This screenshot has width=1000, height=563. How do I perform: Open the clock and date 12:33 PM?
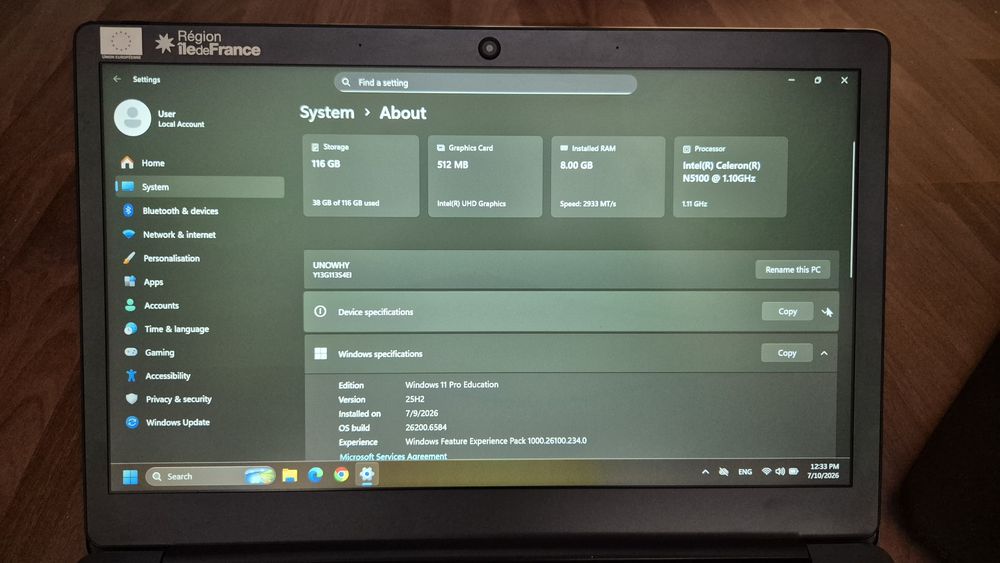tap(823, 471)
